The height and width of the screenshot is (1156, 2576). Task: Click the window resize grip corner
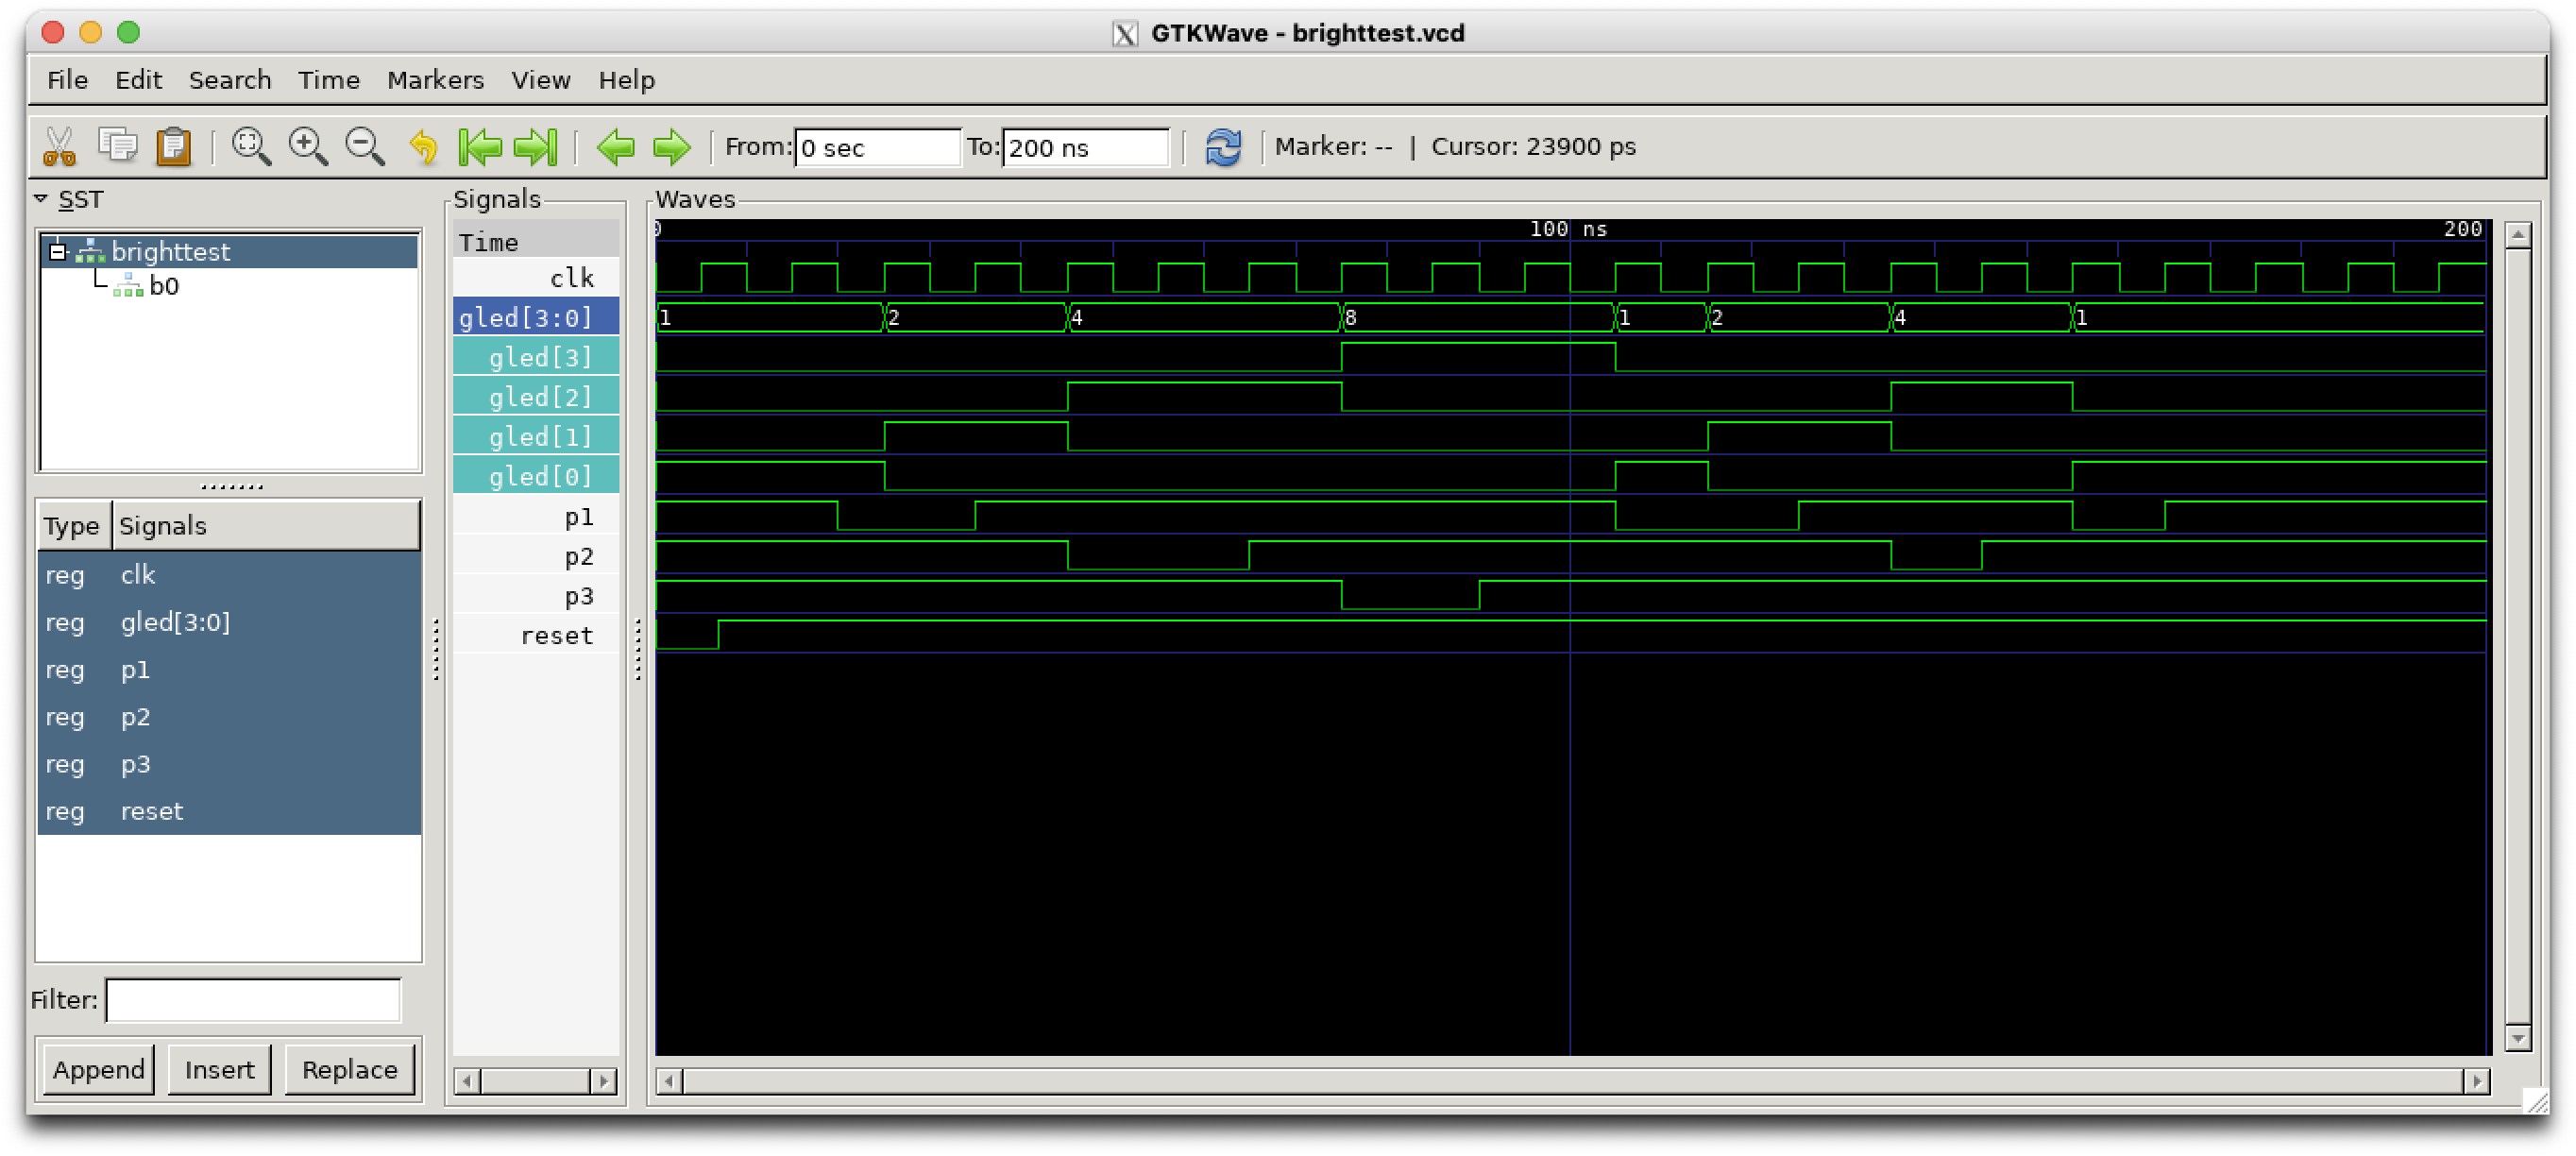click(2535, 1101)
